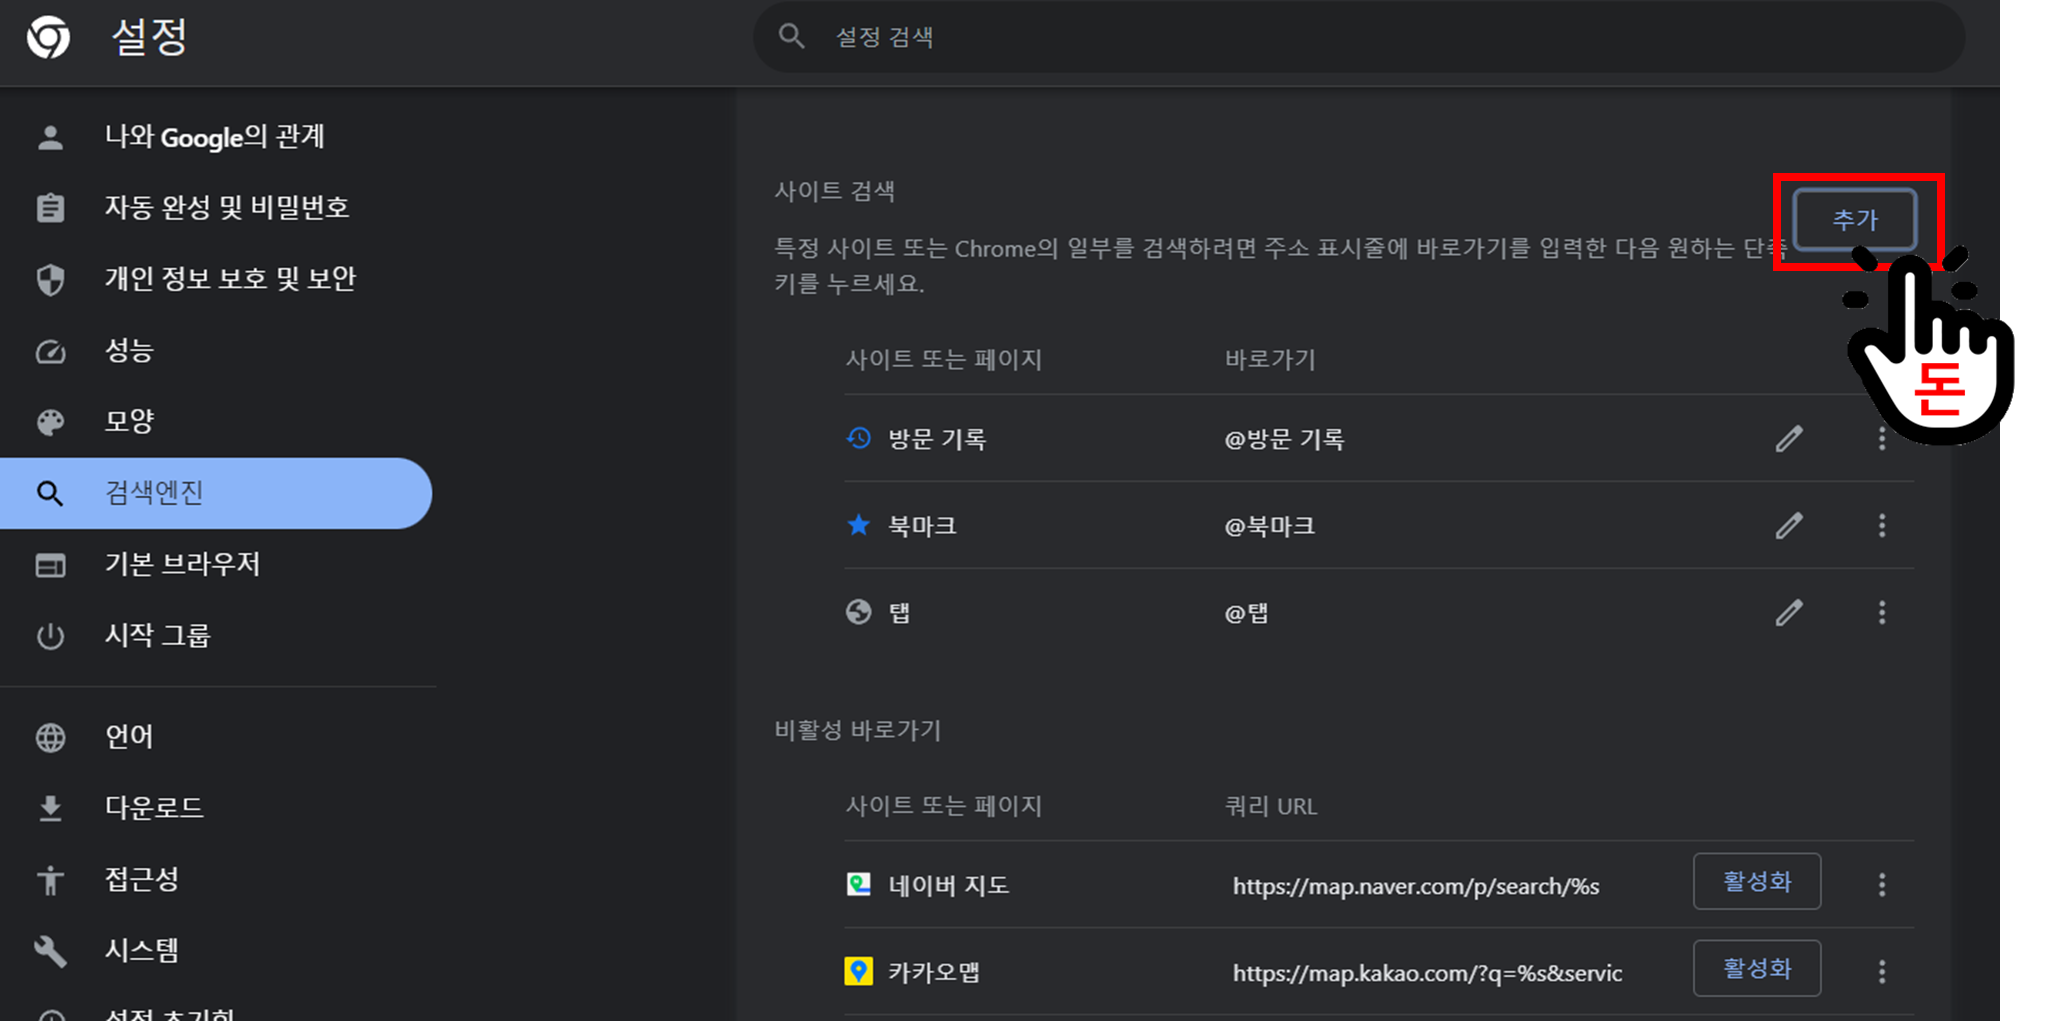Click the 북마크 site name
Screen dimensions: 2049x1021
coord(922,526)
